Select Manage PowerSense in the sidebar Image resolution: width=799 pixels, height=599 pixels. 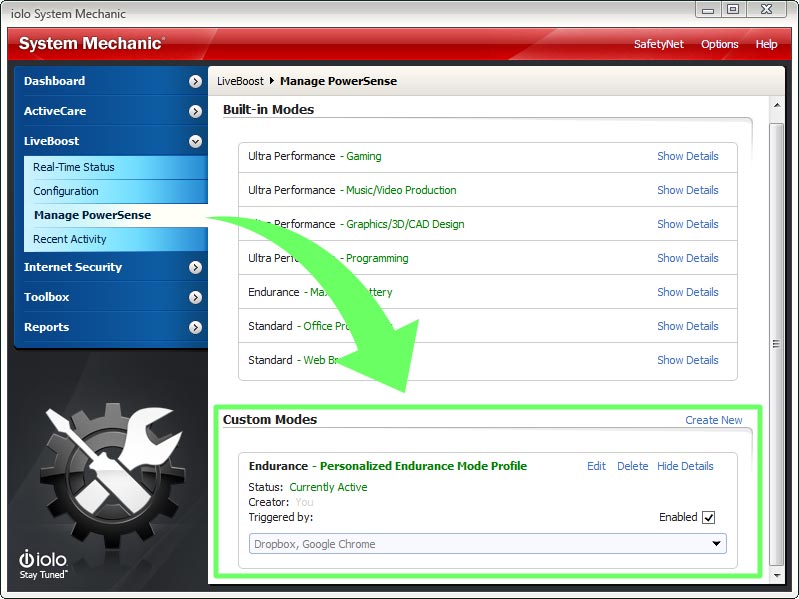click(x=92, y=215)
